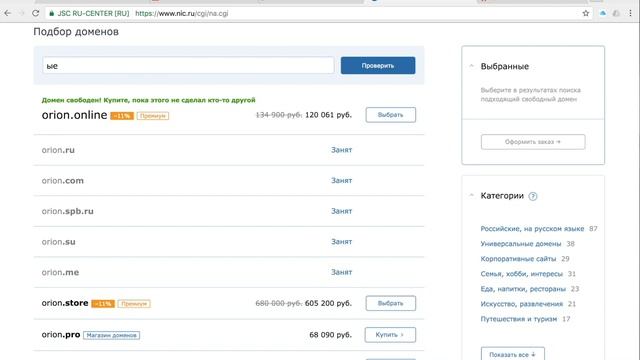Viewport: 640px width, 360px height.
Task: Click the blue cloud extension icon
Action: point(603,13)
